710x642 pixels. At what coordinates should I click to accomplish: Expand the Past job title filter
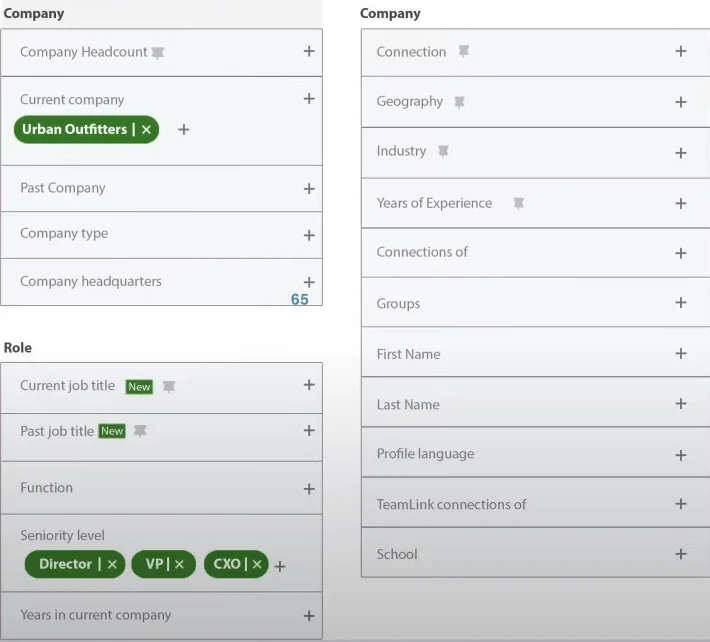coord(309,430)
